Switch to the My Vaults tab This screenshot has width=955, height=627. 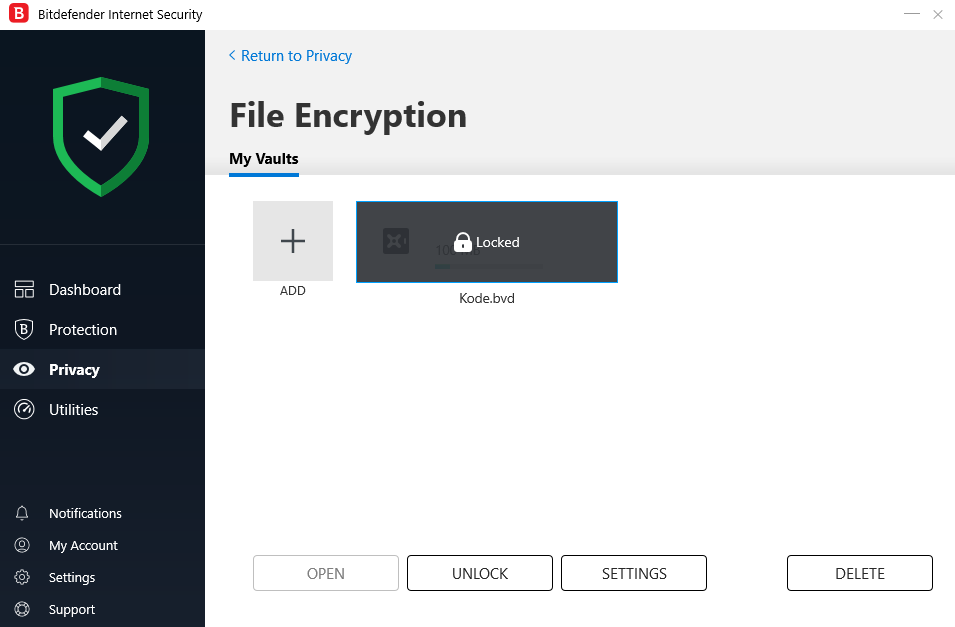[x=264, y=159]
